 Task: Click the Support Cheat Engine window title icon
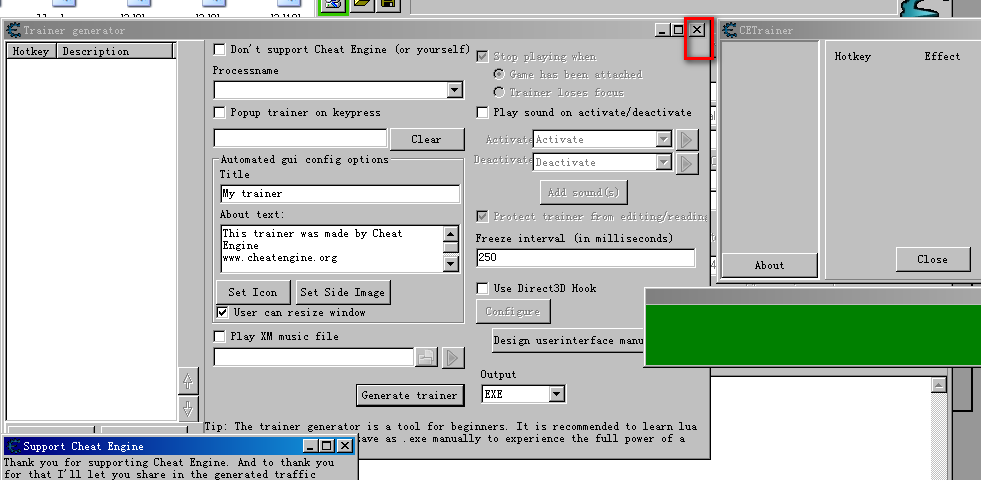tap(13, 446)
